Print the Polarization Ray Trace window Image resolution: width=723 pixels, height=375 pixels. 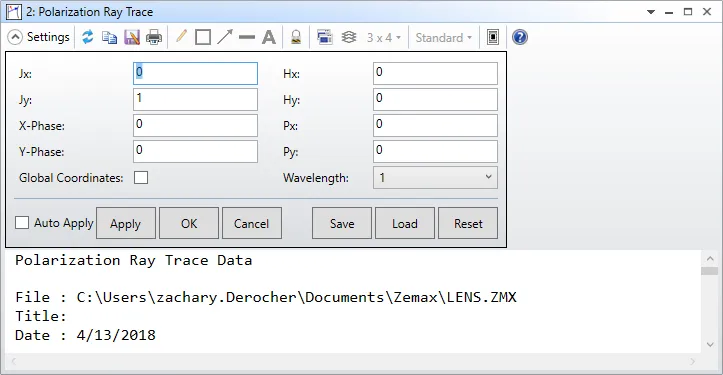[x=154, y=37]
